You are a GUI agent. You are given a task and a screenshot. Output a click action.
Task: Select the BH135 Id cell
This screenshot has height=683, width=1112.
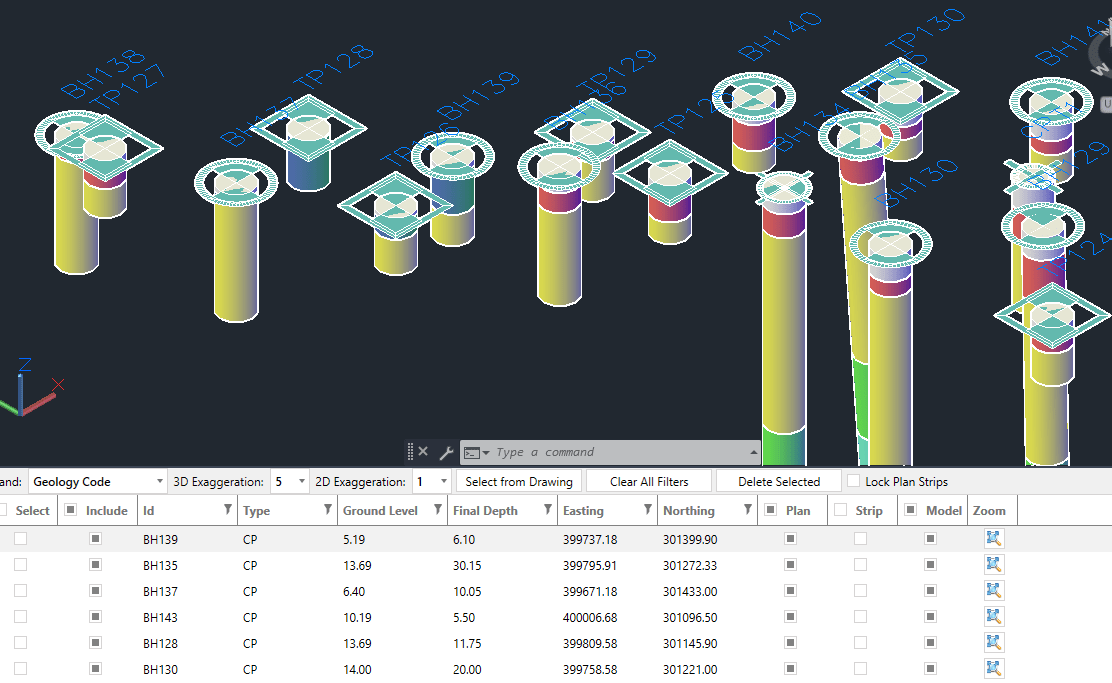tap(160, 565)
